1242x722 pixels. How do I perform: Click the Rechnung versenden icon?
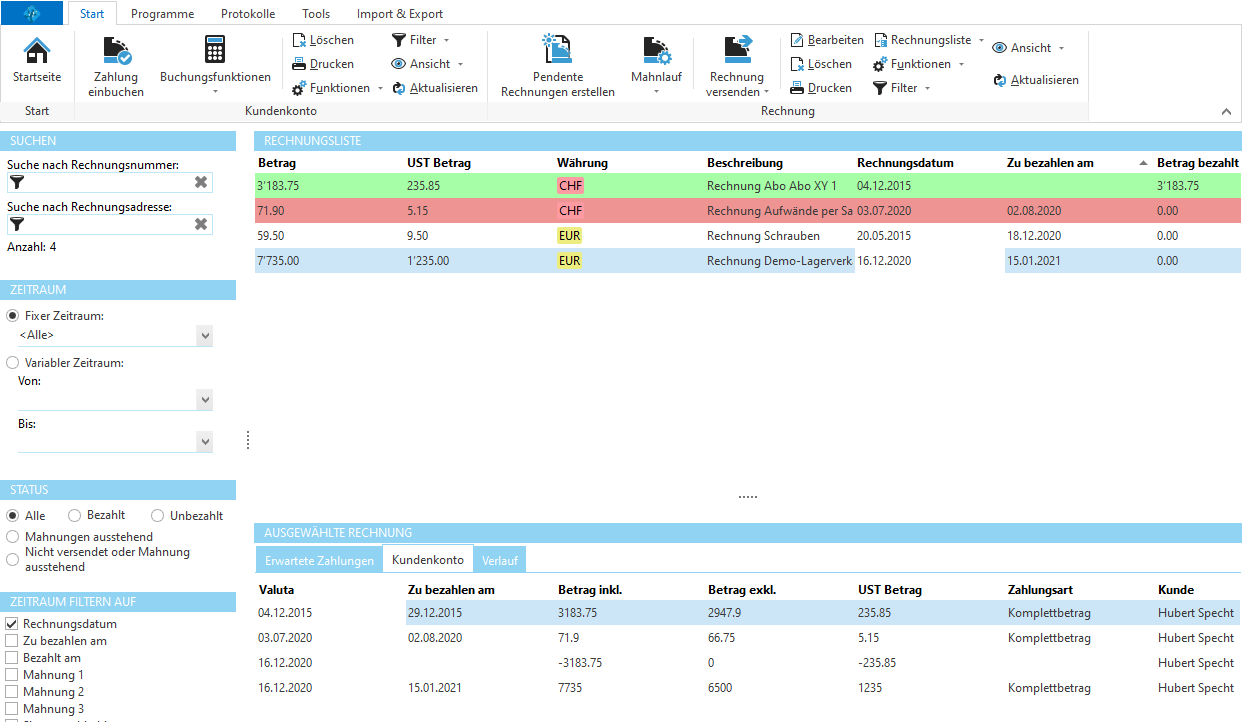point(736,51)
